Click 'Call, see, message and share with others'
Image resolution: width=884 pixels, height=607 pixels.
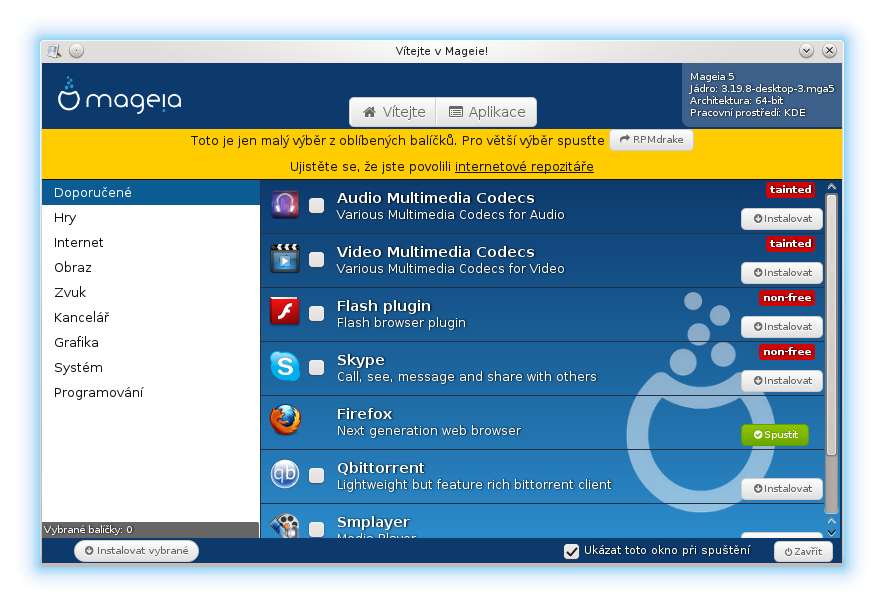(x=467, y=377)
